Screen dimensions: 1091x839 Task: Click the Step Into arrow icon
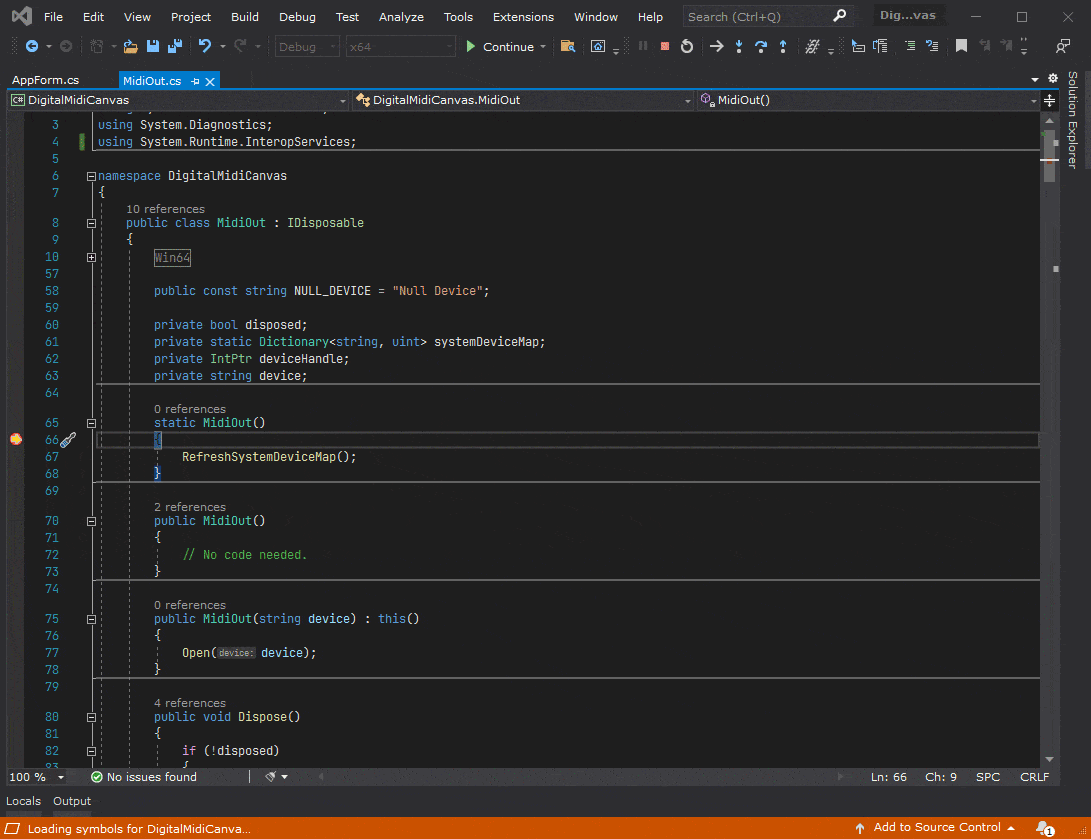pos(739,47)
